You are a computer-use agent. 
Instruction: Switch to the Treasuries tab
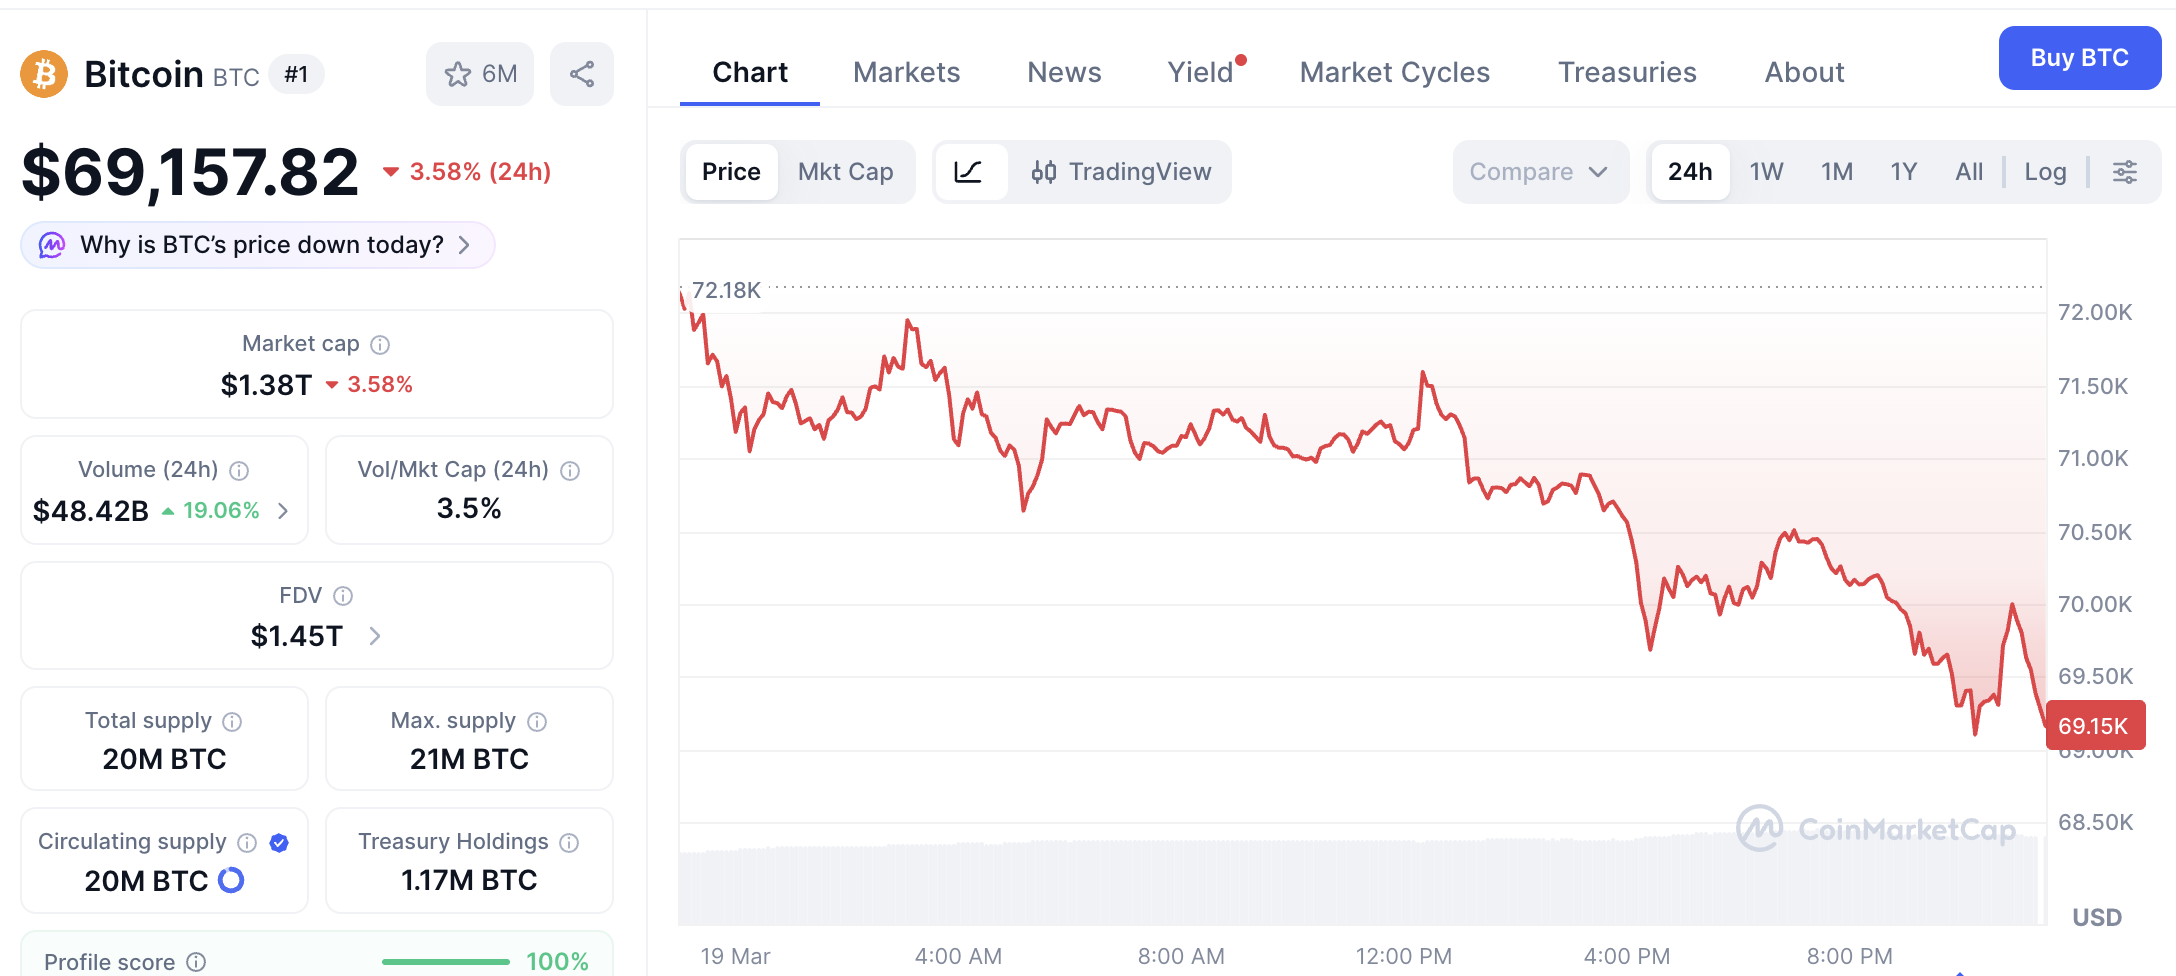click(1627, 72)
